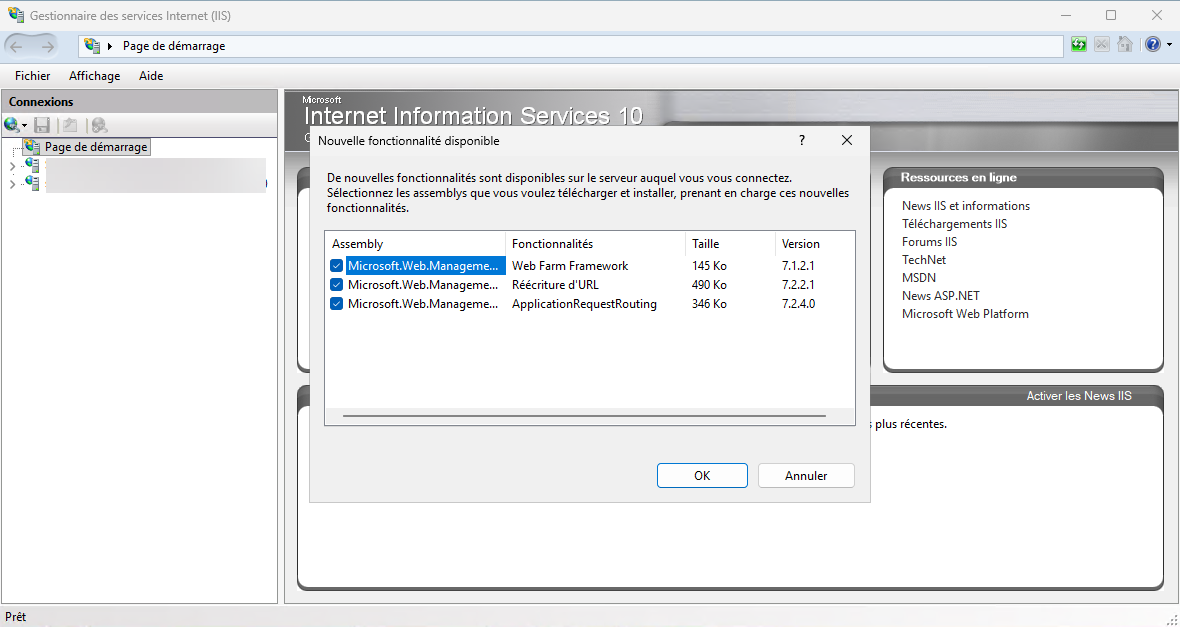Screen dimensions: 1180x627
Task: Click the horizontal scrollbar in assembly list
Action: click(x=584, y=415)
